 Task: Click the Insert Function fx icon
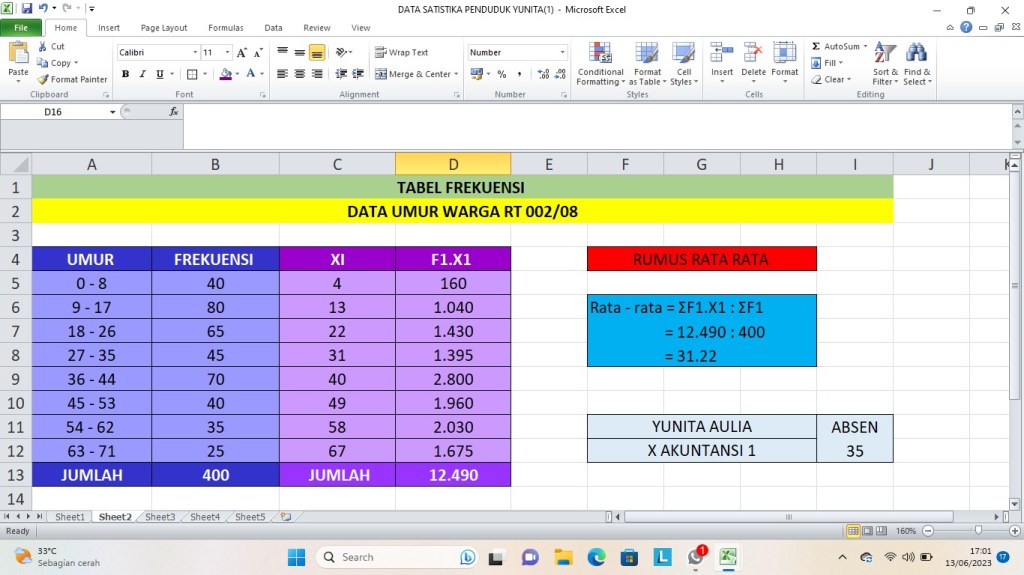pos(174,112)
